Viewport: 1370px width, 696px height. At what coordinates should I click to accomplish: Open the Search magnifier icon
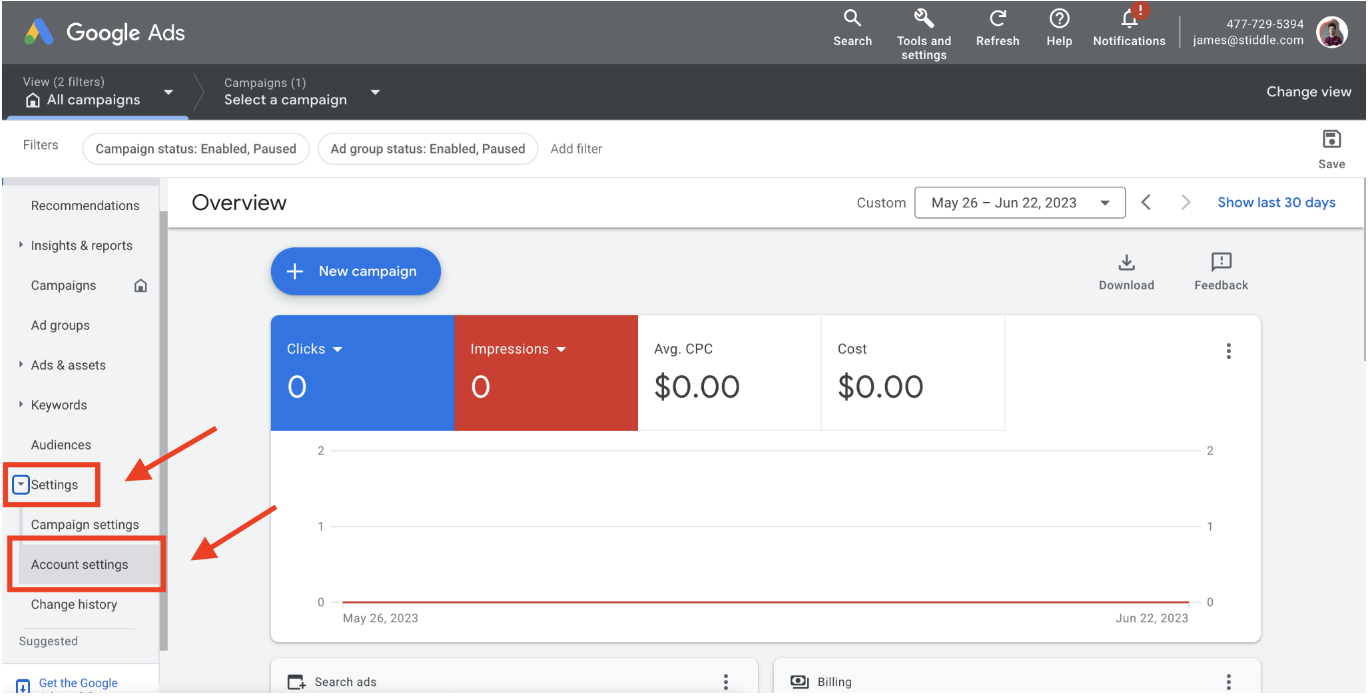[852, 18]
